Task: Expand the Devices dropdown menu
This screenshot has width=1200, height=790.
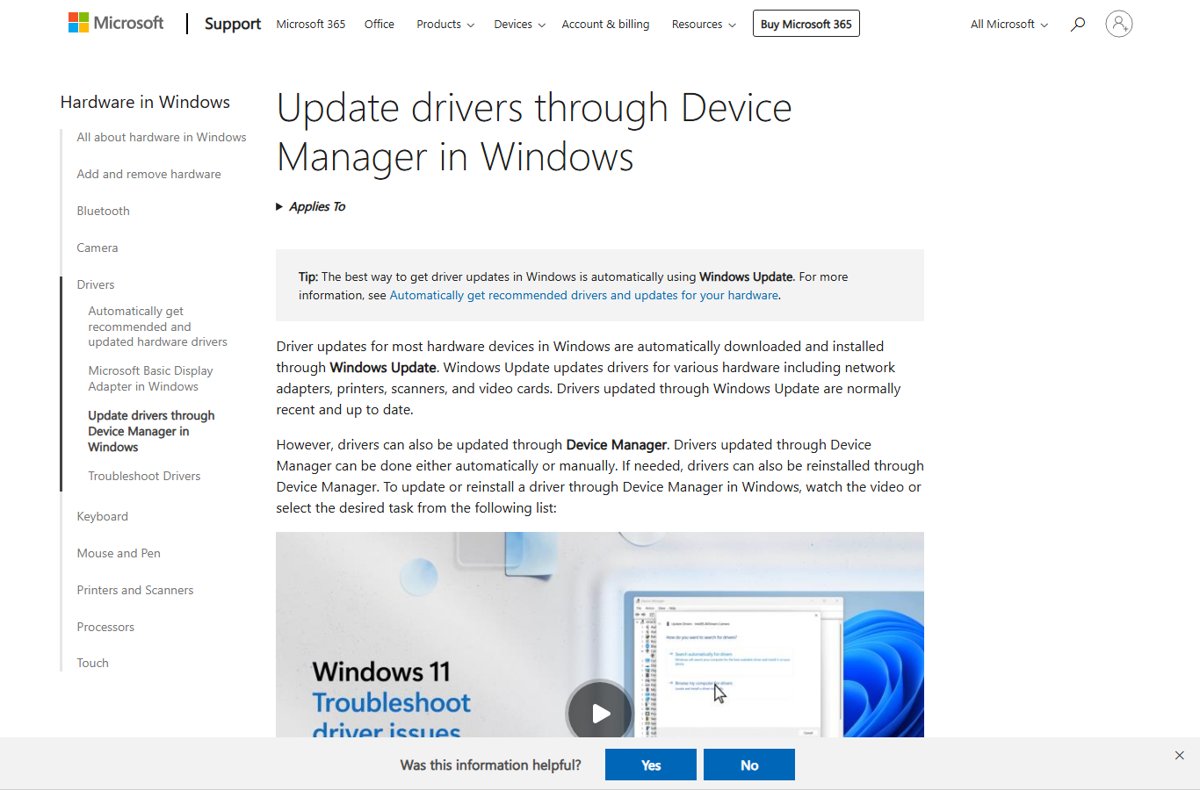Action: point(520,24)
